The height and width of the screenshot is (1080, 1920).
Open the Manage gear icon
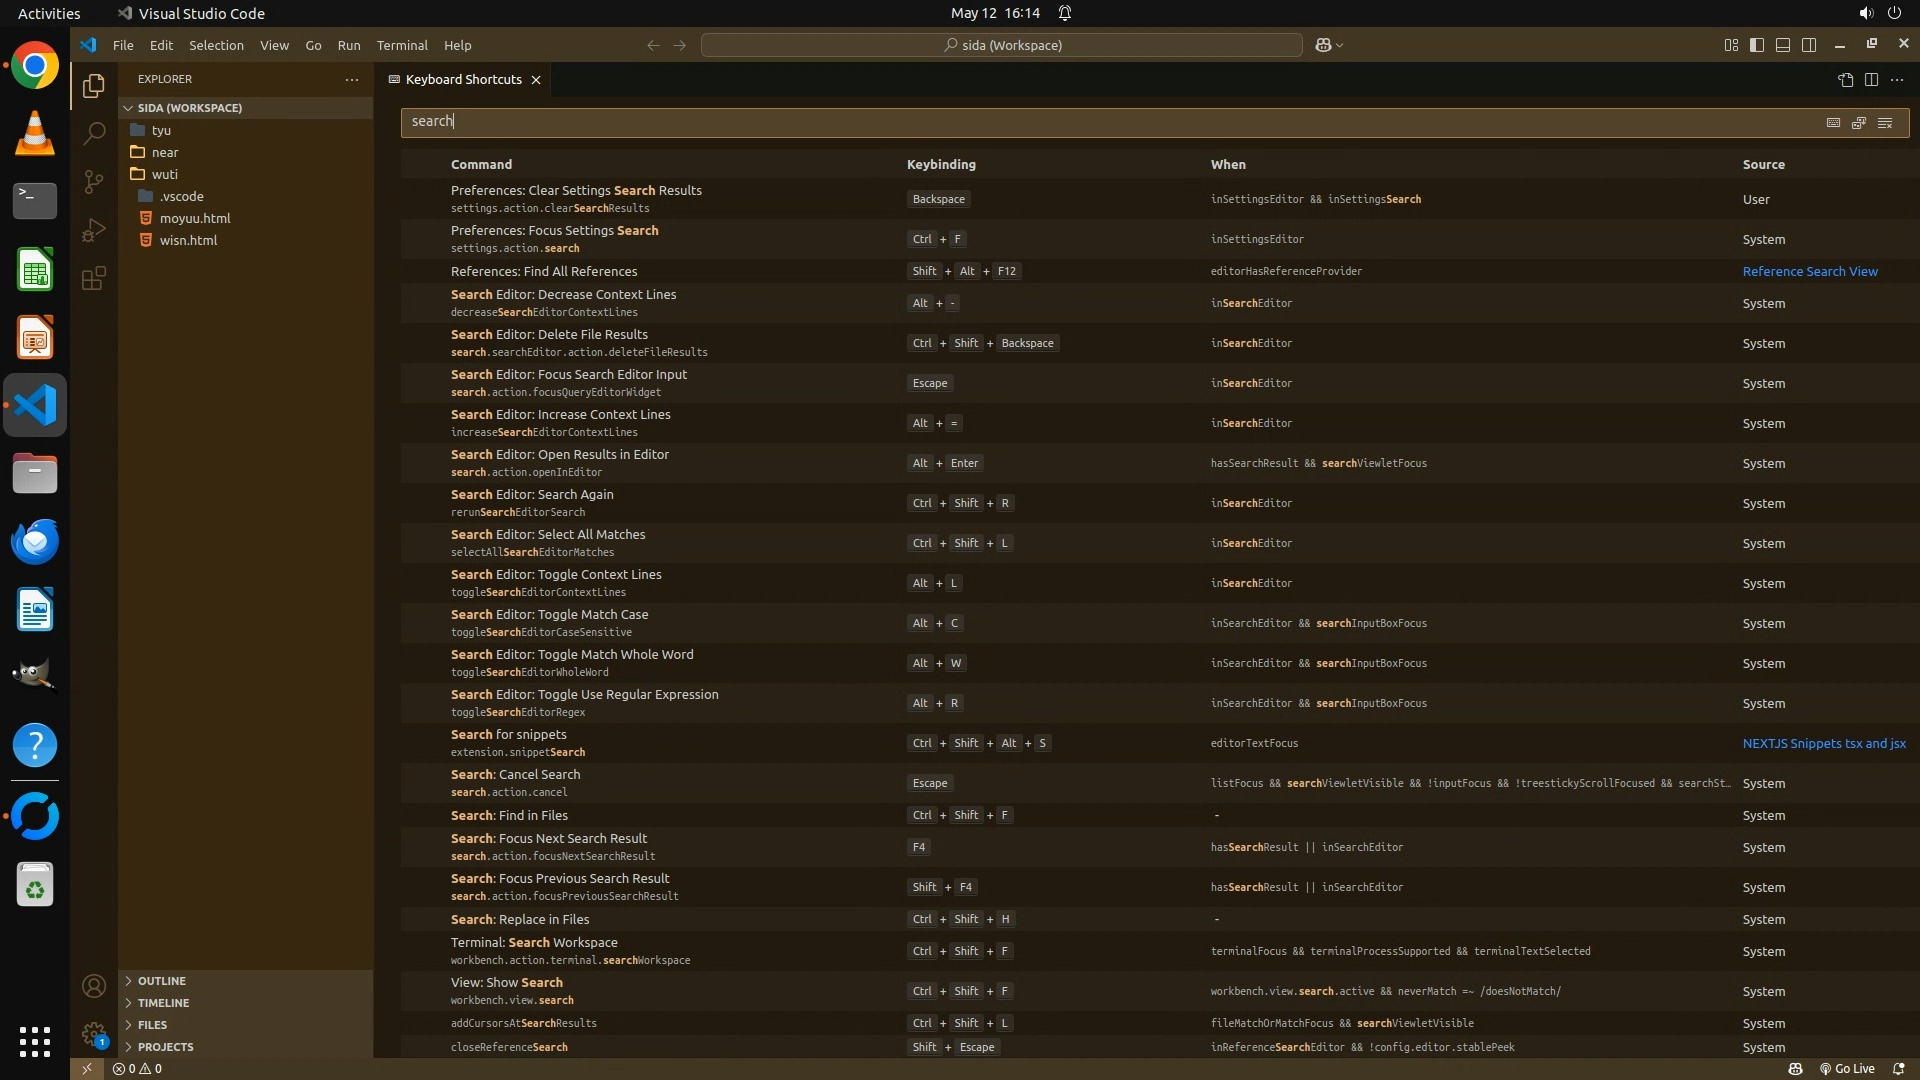pyautogui.click(x=94, y=1034)
